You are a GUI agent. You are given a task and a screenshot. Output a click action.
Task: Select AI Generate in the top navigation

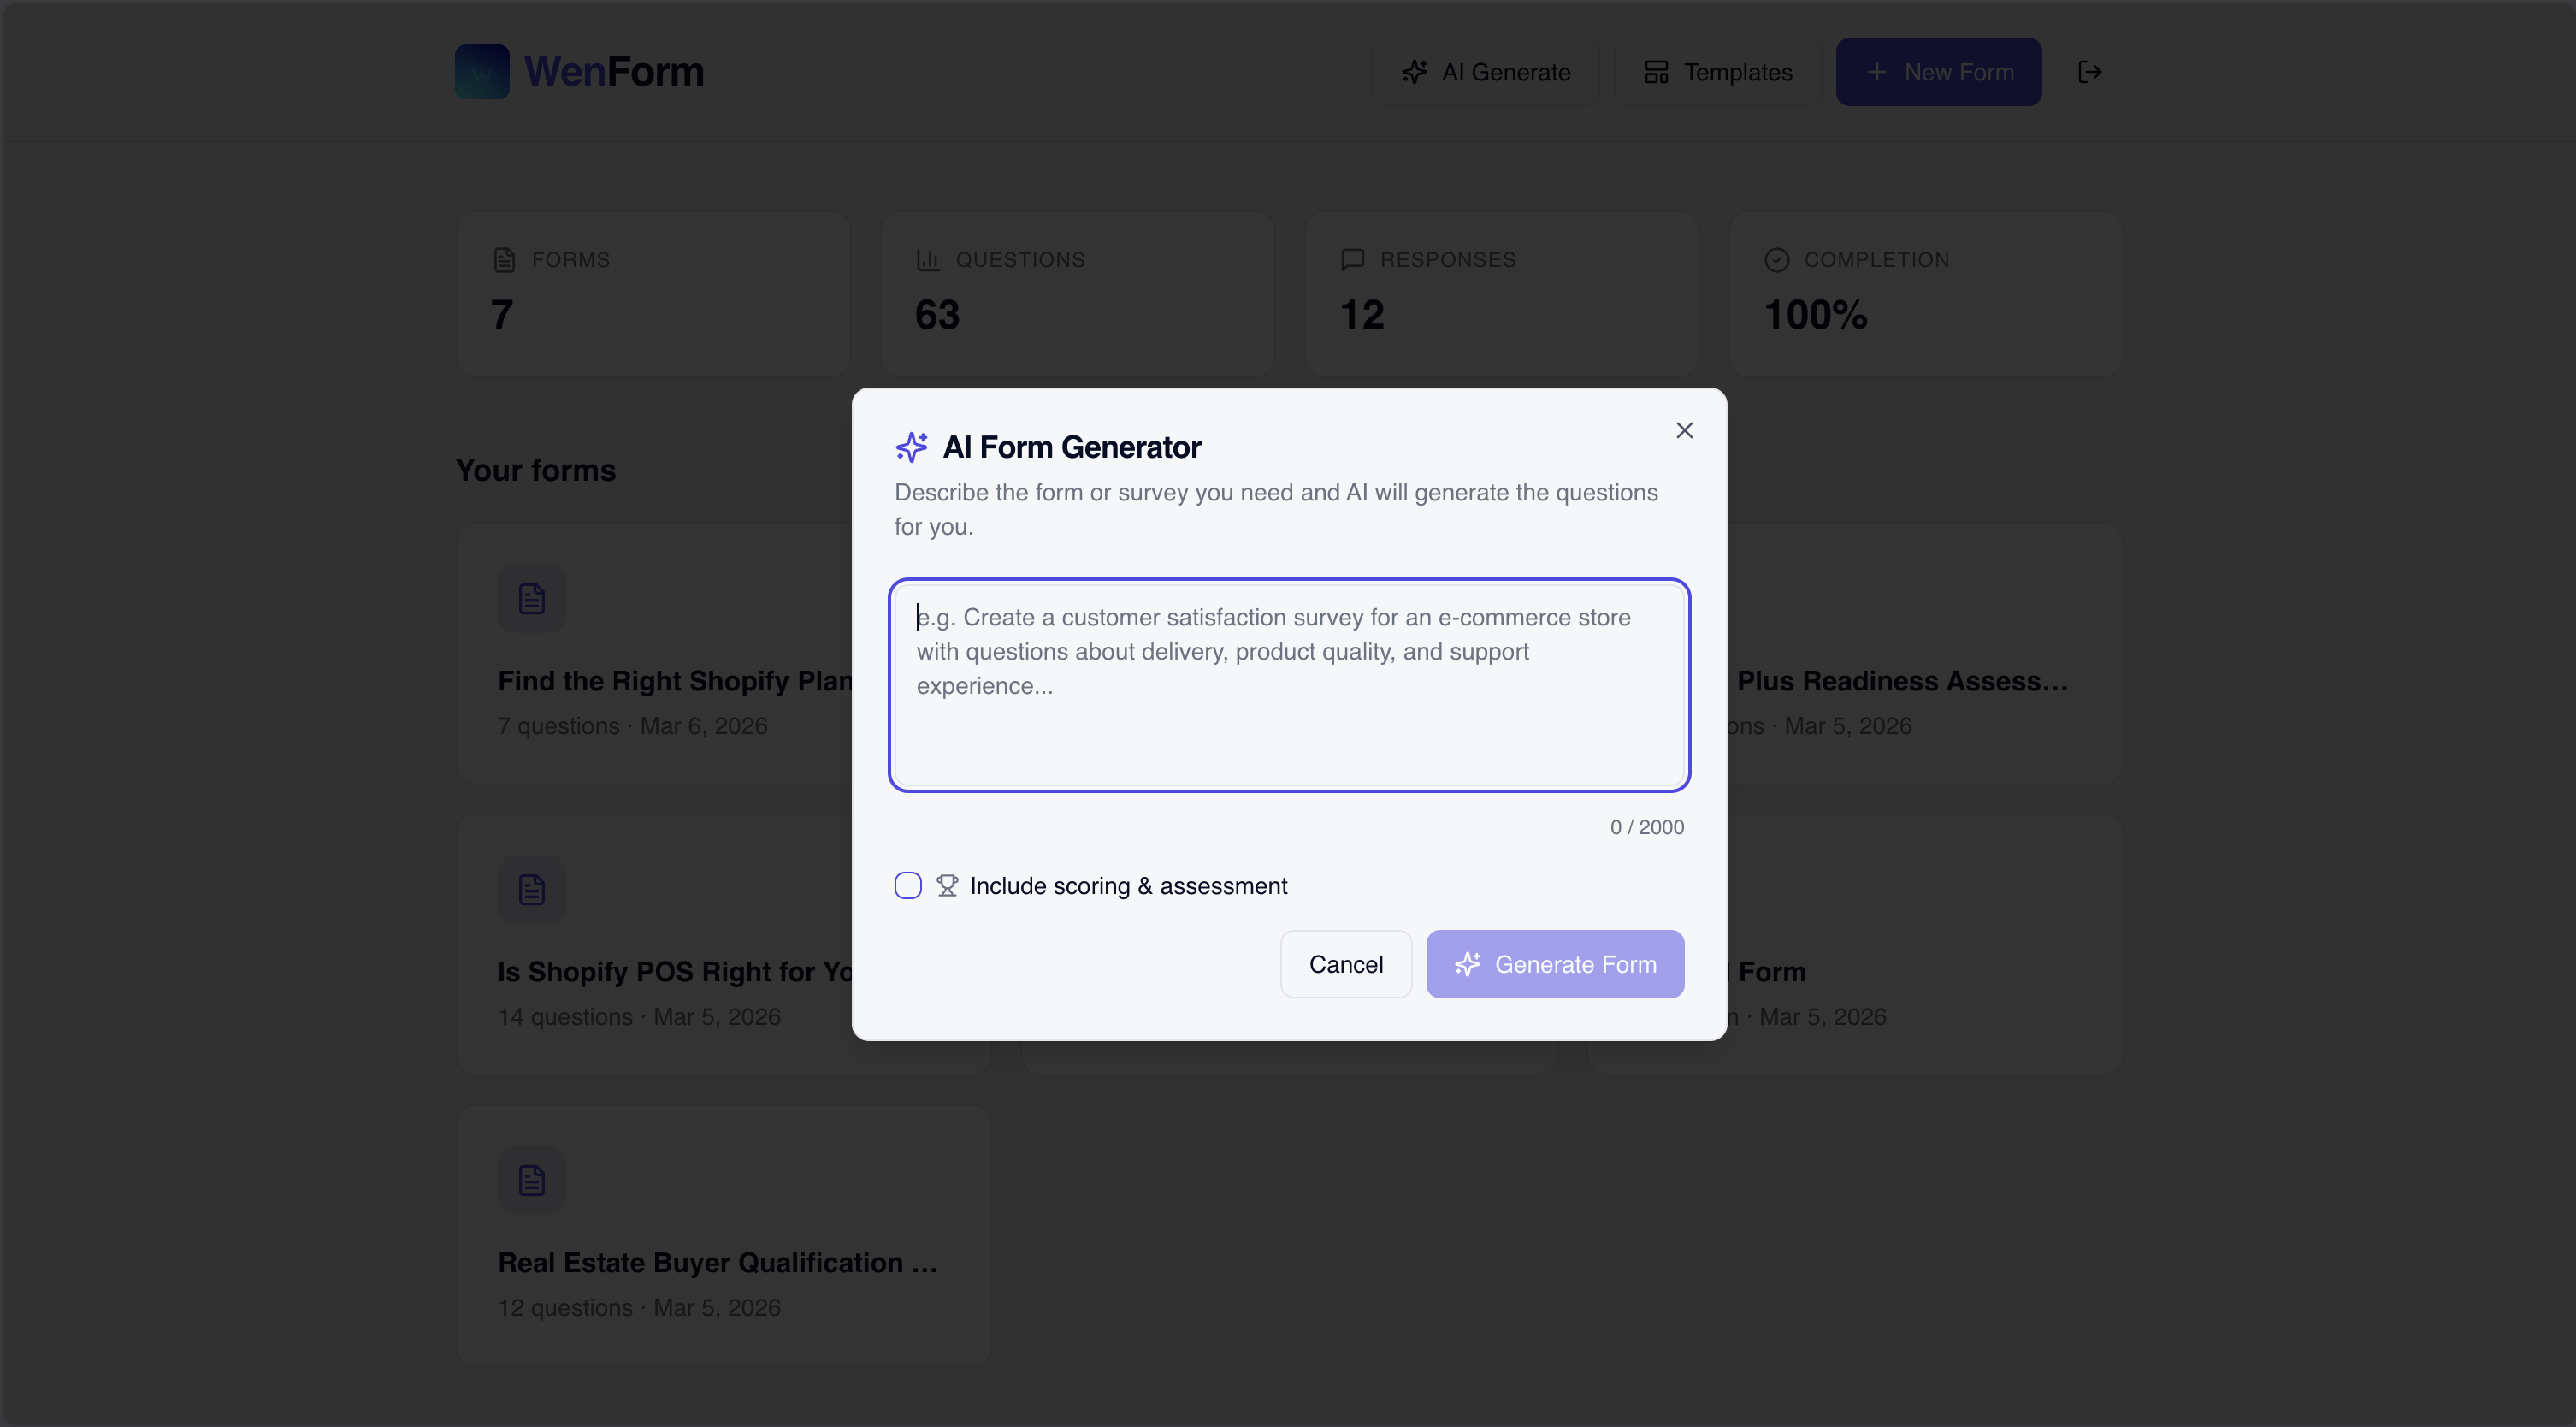click(1486, 71)
